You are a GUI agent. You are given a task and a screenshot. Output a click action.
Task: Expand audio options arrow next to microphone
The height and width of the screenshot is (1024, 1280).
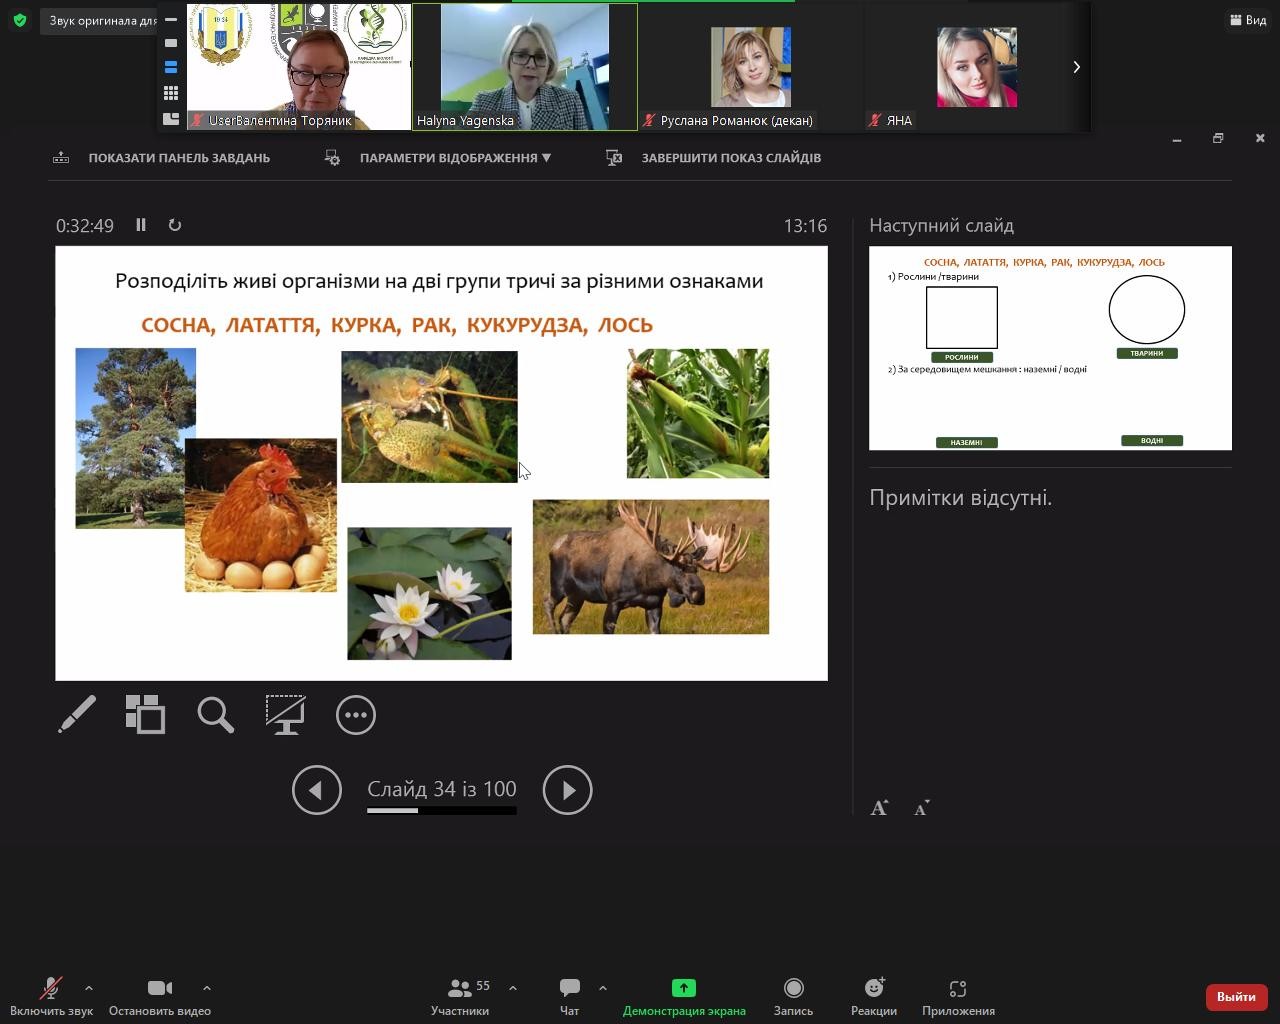click(x=89, y=988)
